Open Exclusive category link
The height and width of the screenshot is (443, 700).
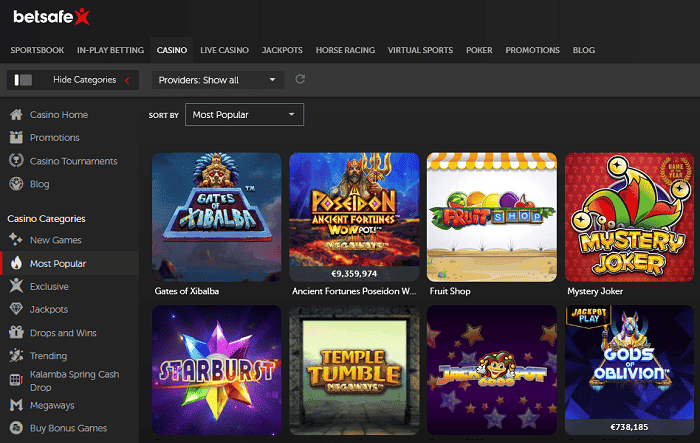tap(49, 286)
